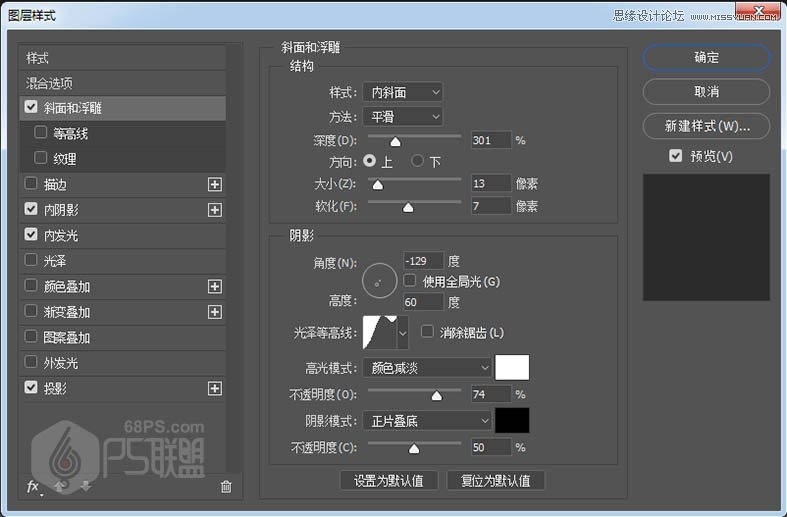Enable the 光泽 checkbox
The height and width of the screenshot is (517, 787).
tap(31, 260)
